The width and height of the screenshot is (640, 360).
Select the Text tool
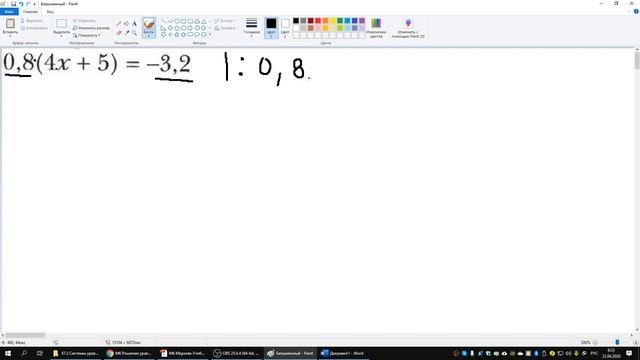pos(134,24)
